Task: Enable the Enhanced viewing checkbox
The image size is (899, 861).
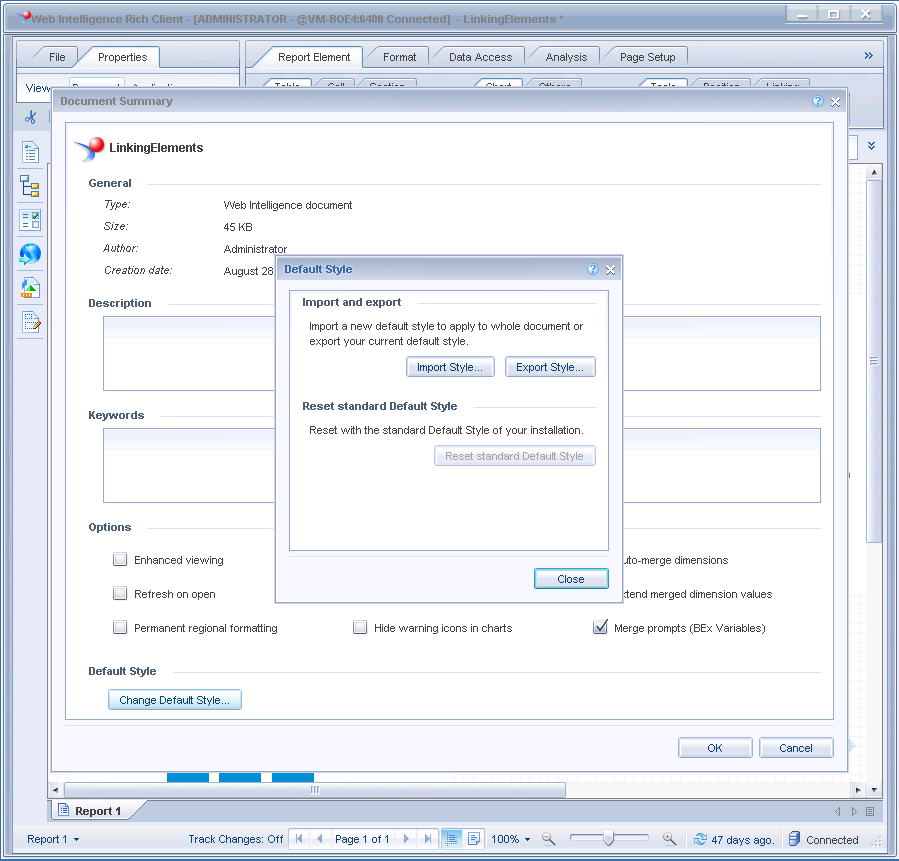Action: (120, 559)
